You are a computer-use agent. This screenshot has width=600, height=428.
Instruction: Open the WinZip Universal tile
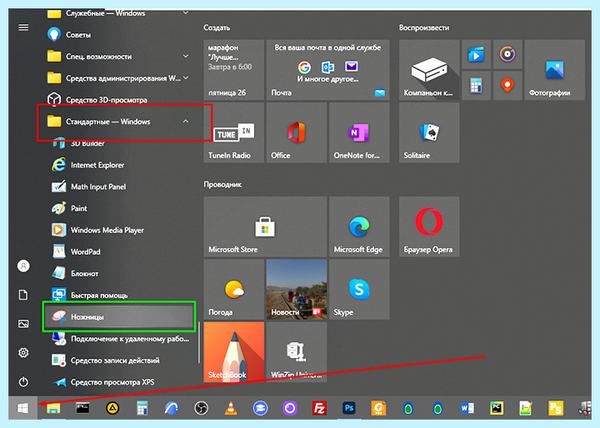click(297, 352)
